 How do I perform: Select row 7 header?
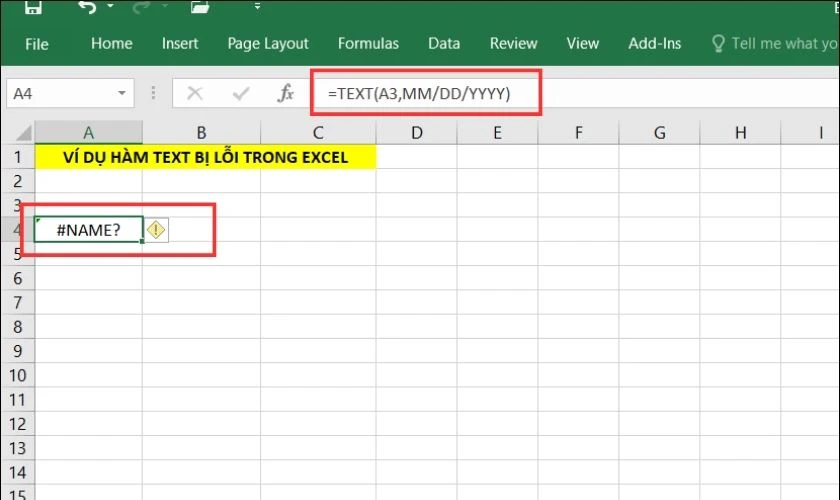tap(18, 302)
